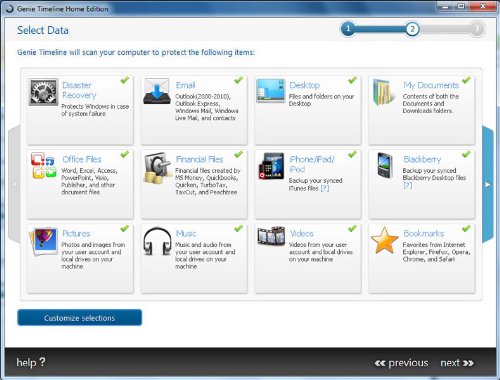Uncheck the Blackberry green checkmark
Image resolution: width=500 pixels, height=380 pixels.
pos(466,154)
